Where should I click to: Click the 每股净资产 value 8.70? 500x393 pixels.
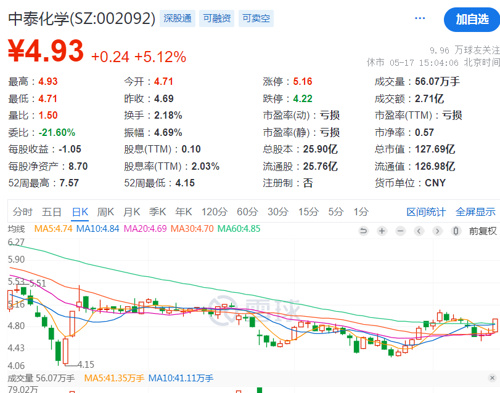pos(78,166)
